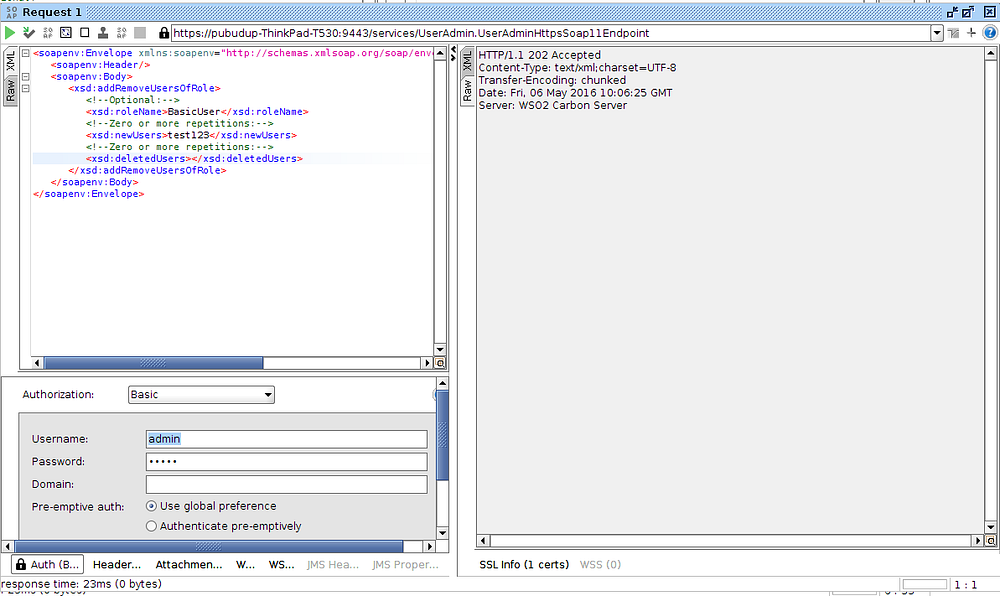
Task: Open the JMS Hea... tab
Action: click(333, 564)
